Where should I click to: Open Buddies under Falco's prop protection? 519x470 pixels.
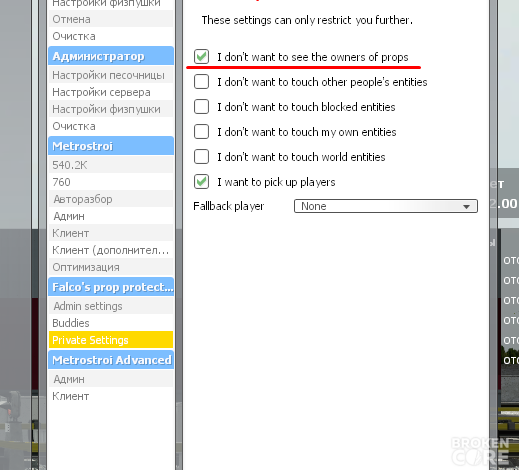click(111, 323)
